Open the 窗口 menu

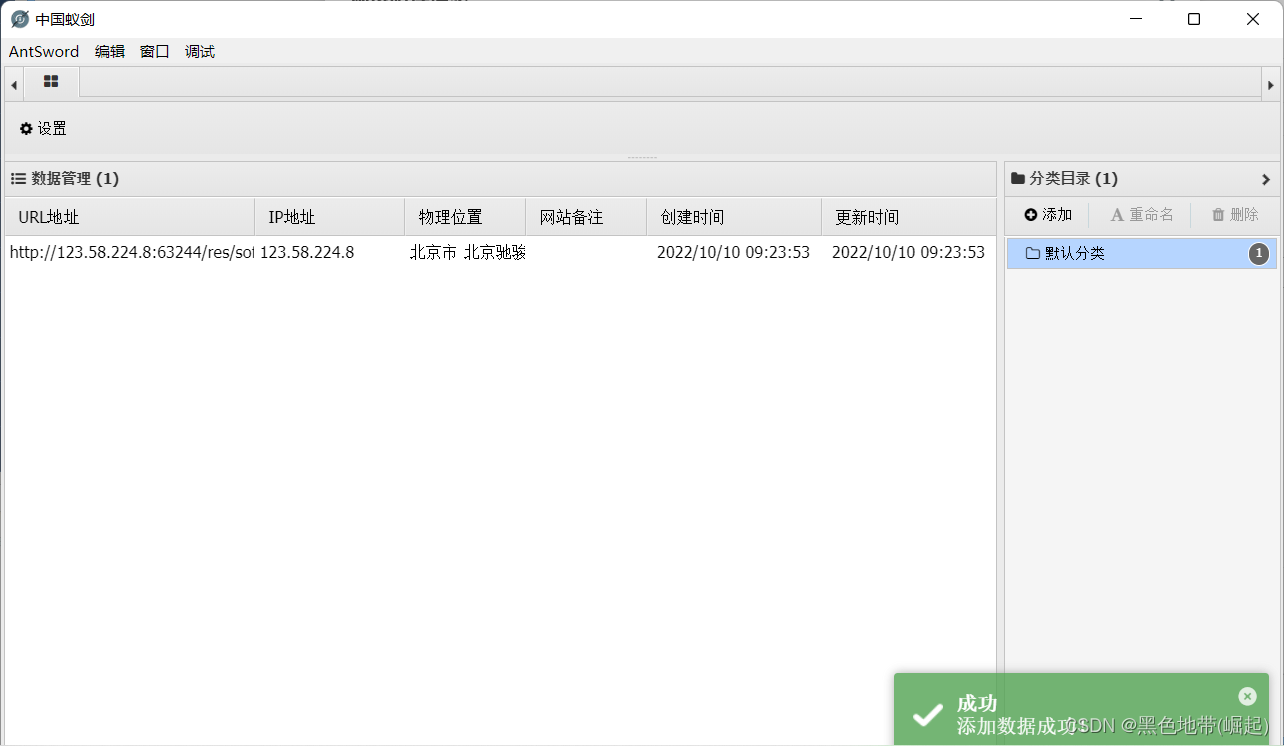click(x=154, y=51)
